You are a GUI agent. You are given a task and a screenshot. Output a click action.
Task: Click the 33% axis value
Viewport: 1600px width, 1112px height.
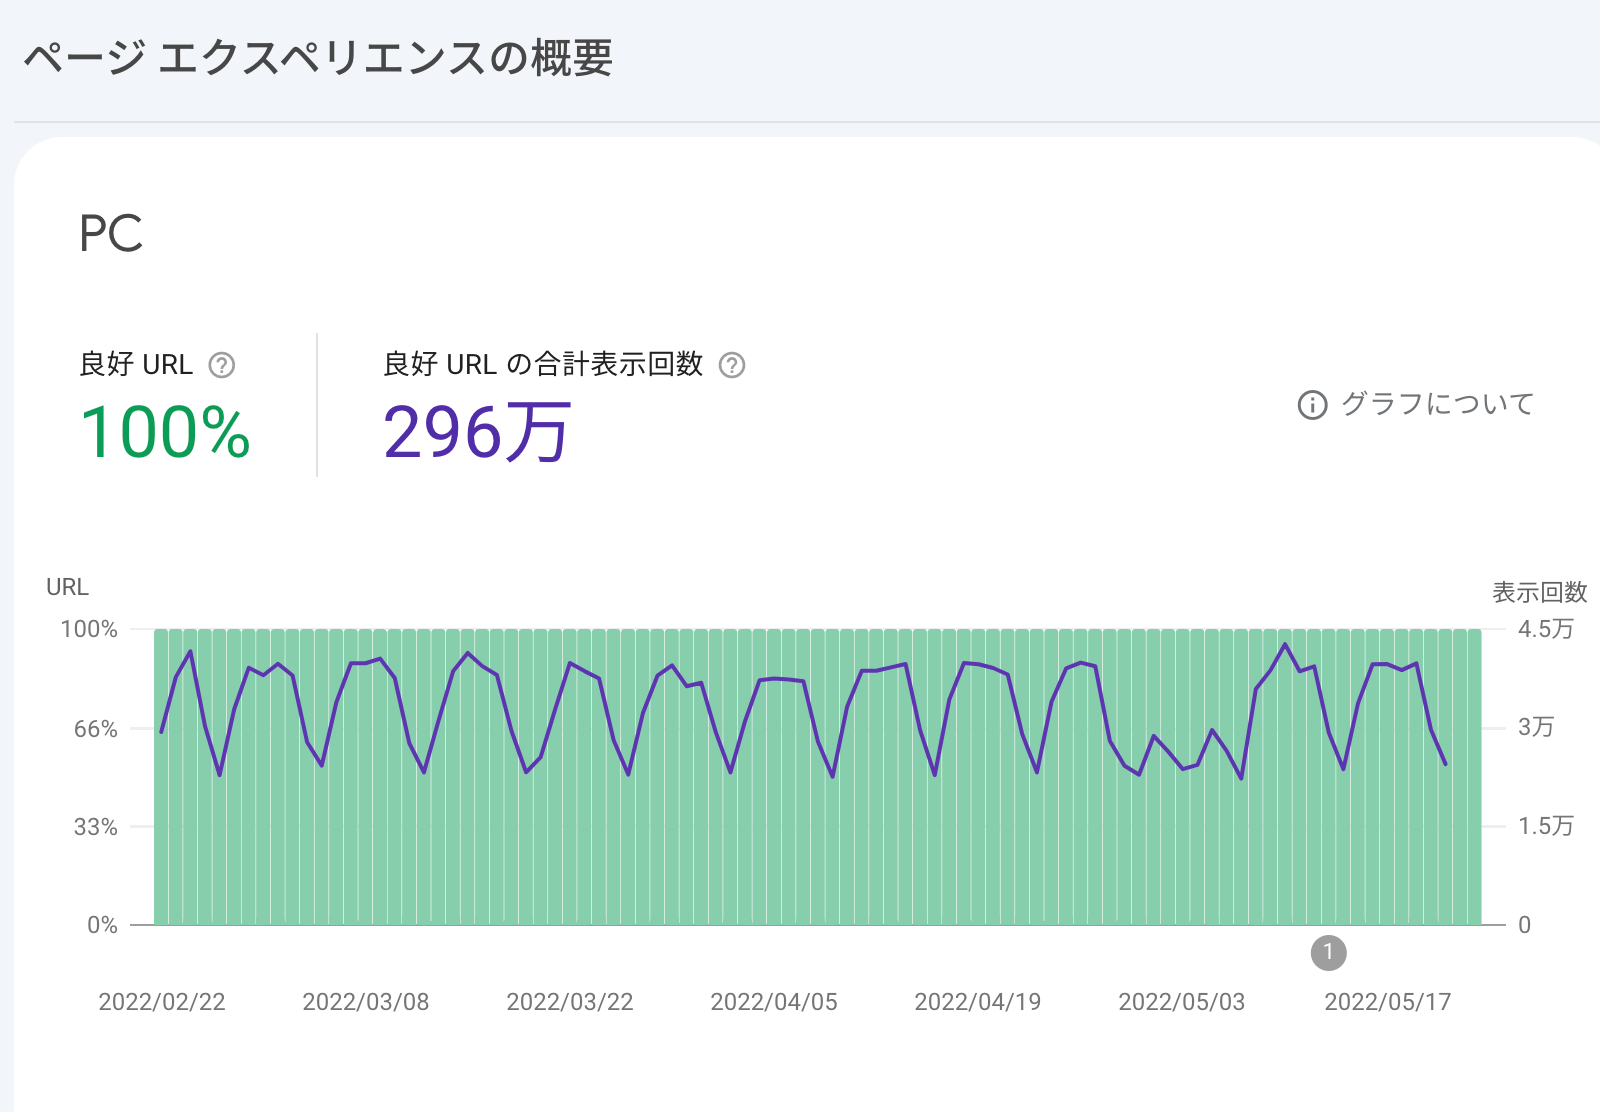(x=96, y=827)
